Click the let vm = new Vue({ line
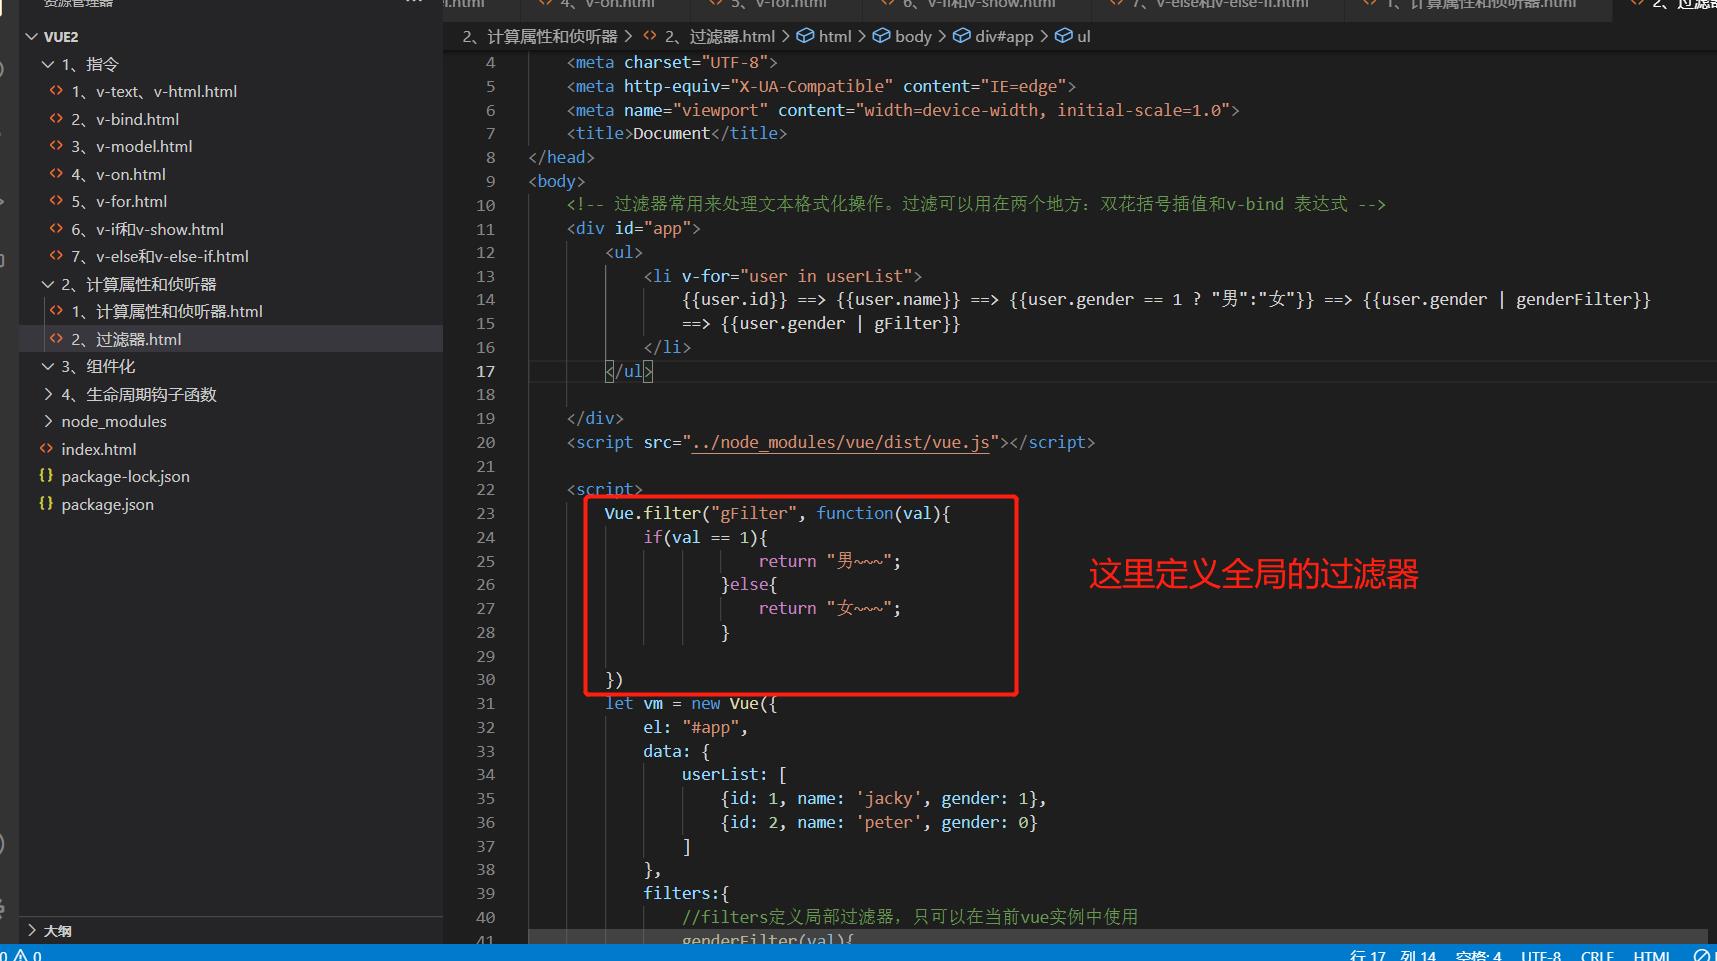 click(690, 703)
